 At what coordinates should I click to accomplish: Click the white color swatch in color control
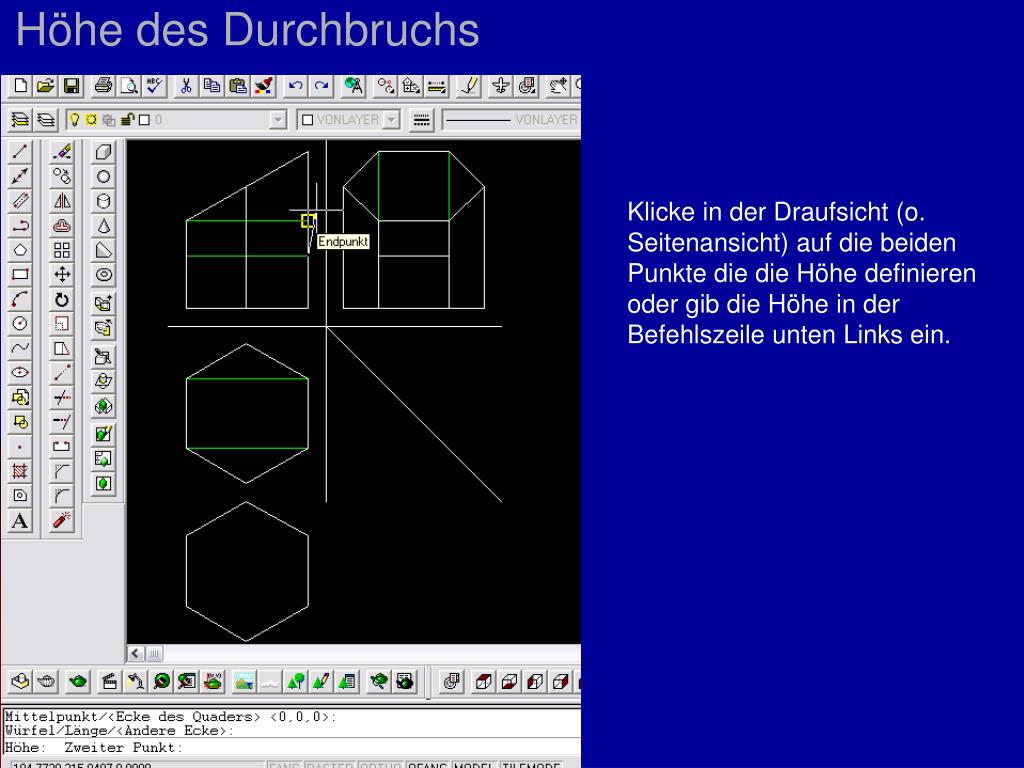[x=308, y=120]
